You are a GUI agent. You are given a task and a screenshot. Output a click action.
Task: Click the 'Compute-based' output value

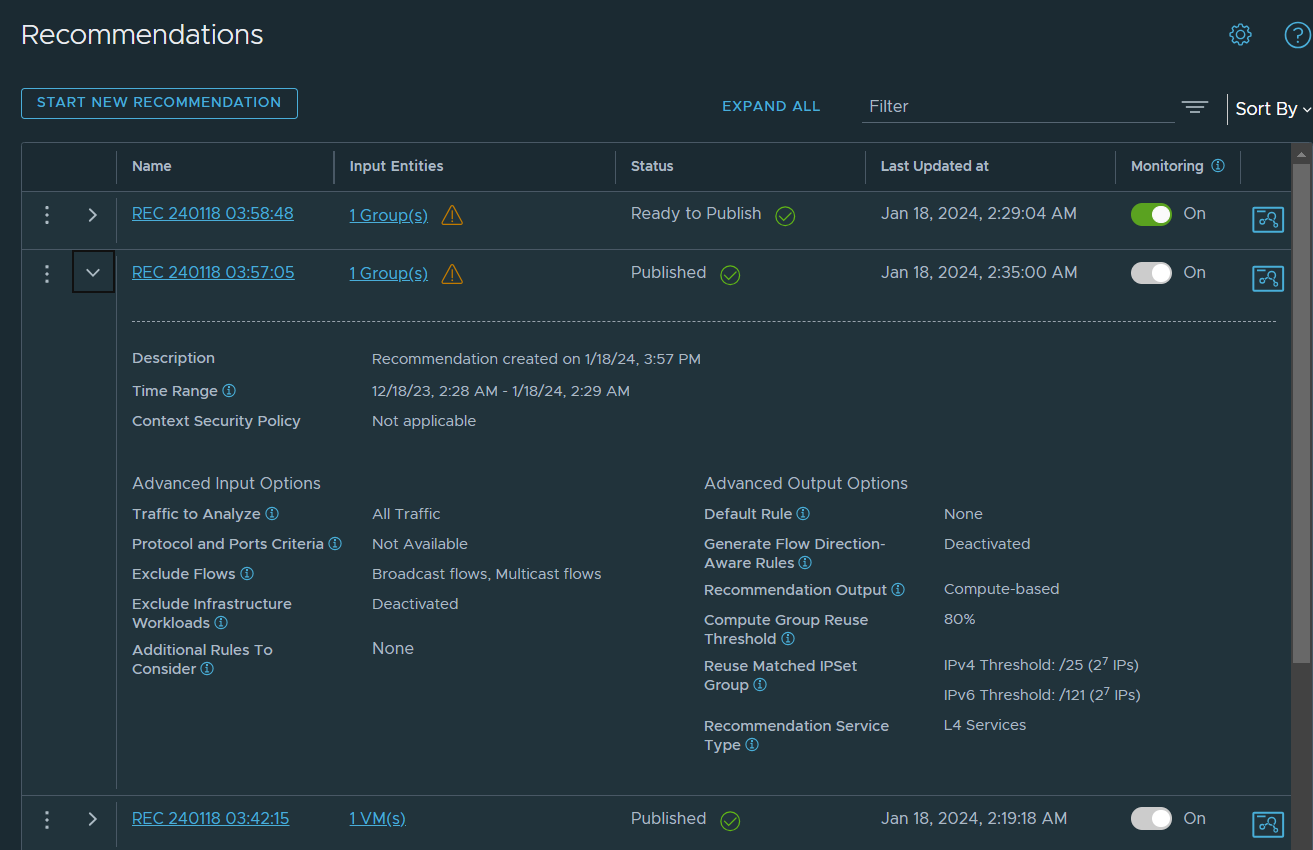1001,589
